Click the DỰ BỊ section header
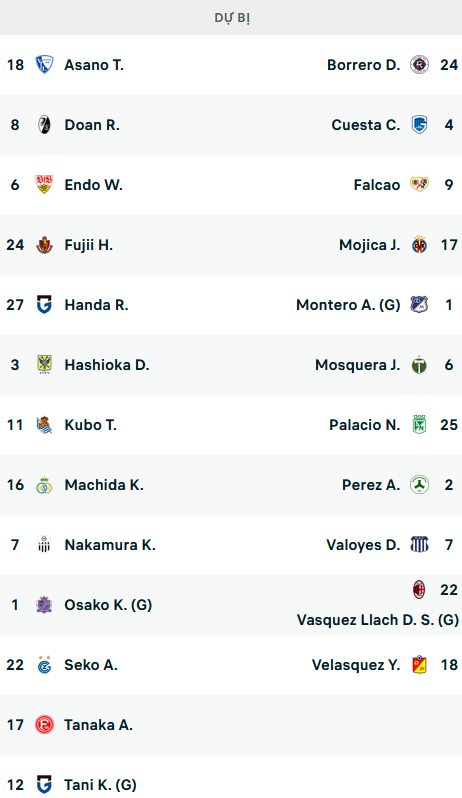Image resolution: width=462 pixels, height=798 pixels. point(231,18)
